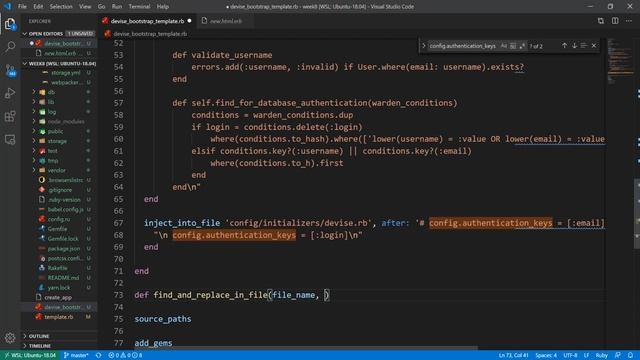Expand the Timeline panel
The width and height of the screenshot is (640, 360).
click(59, 346)
